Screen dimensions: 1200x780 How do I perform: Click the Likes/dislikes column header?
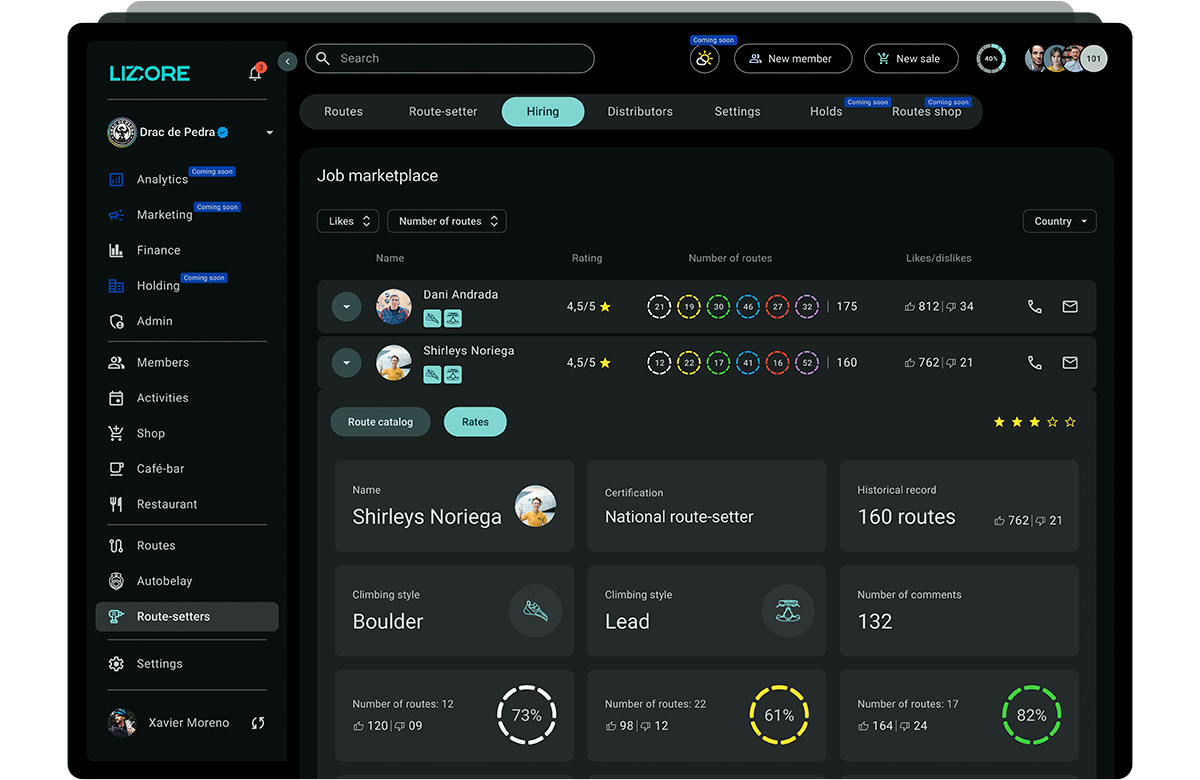pos(939,258)
